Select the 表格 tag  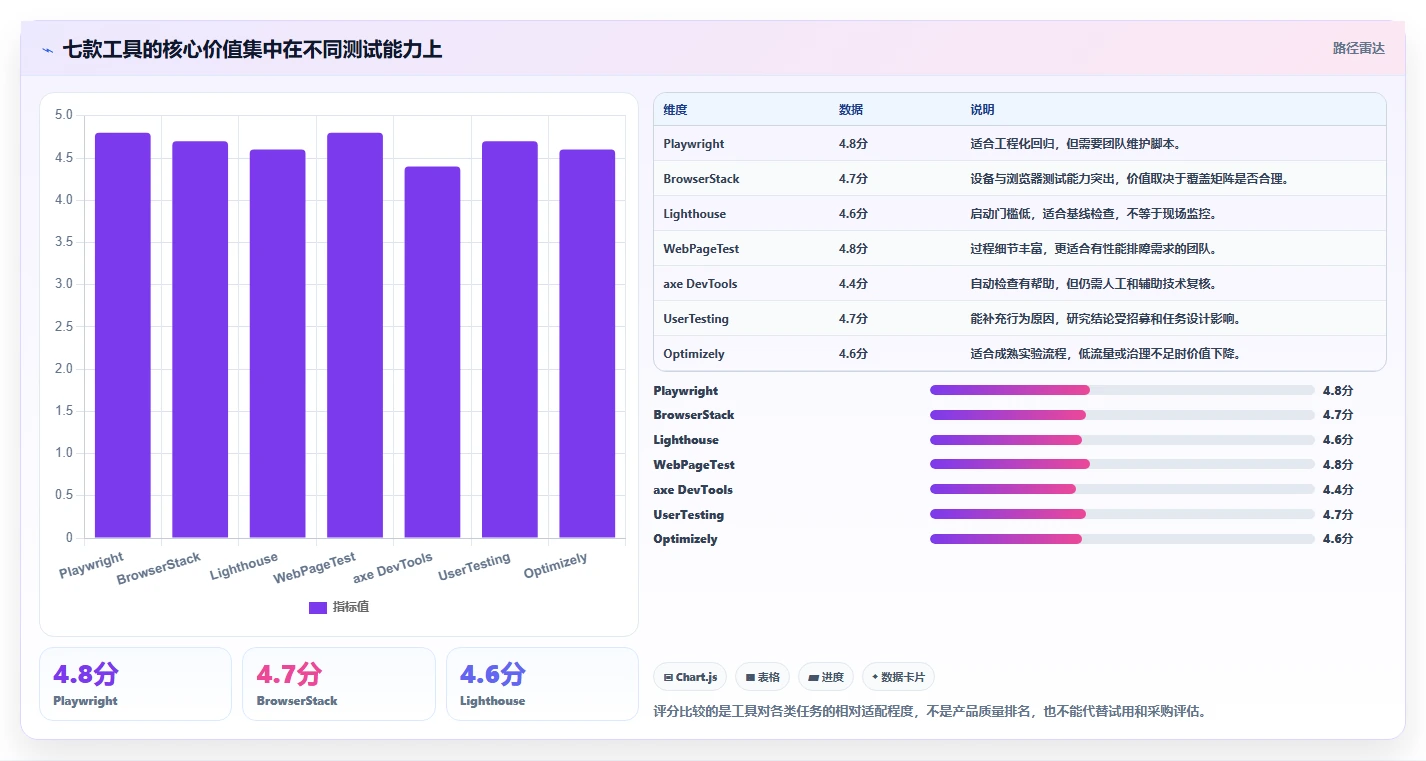[x=762, y=677]
